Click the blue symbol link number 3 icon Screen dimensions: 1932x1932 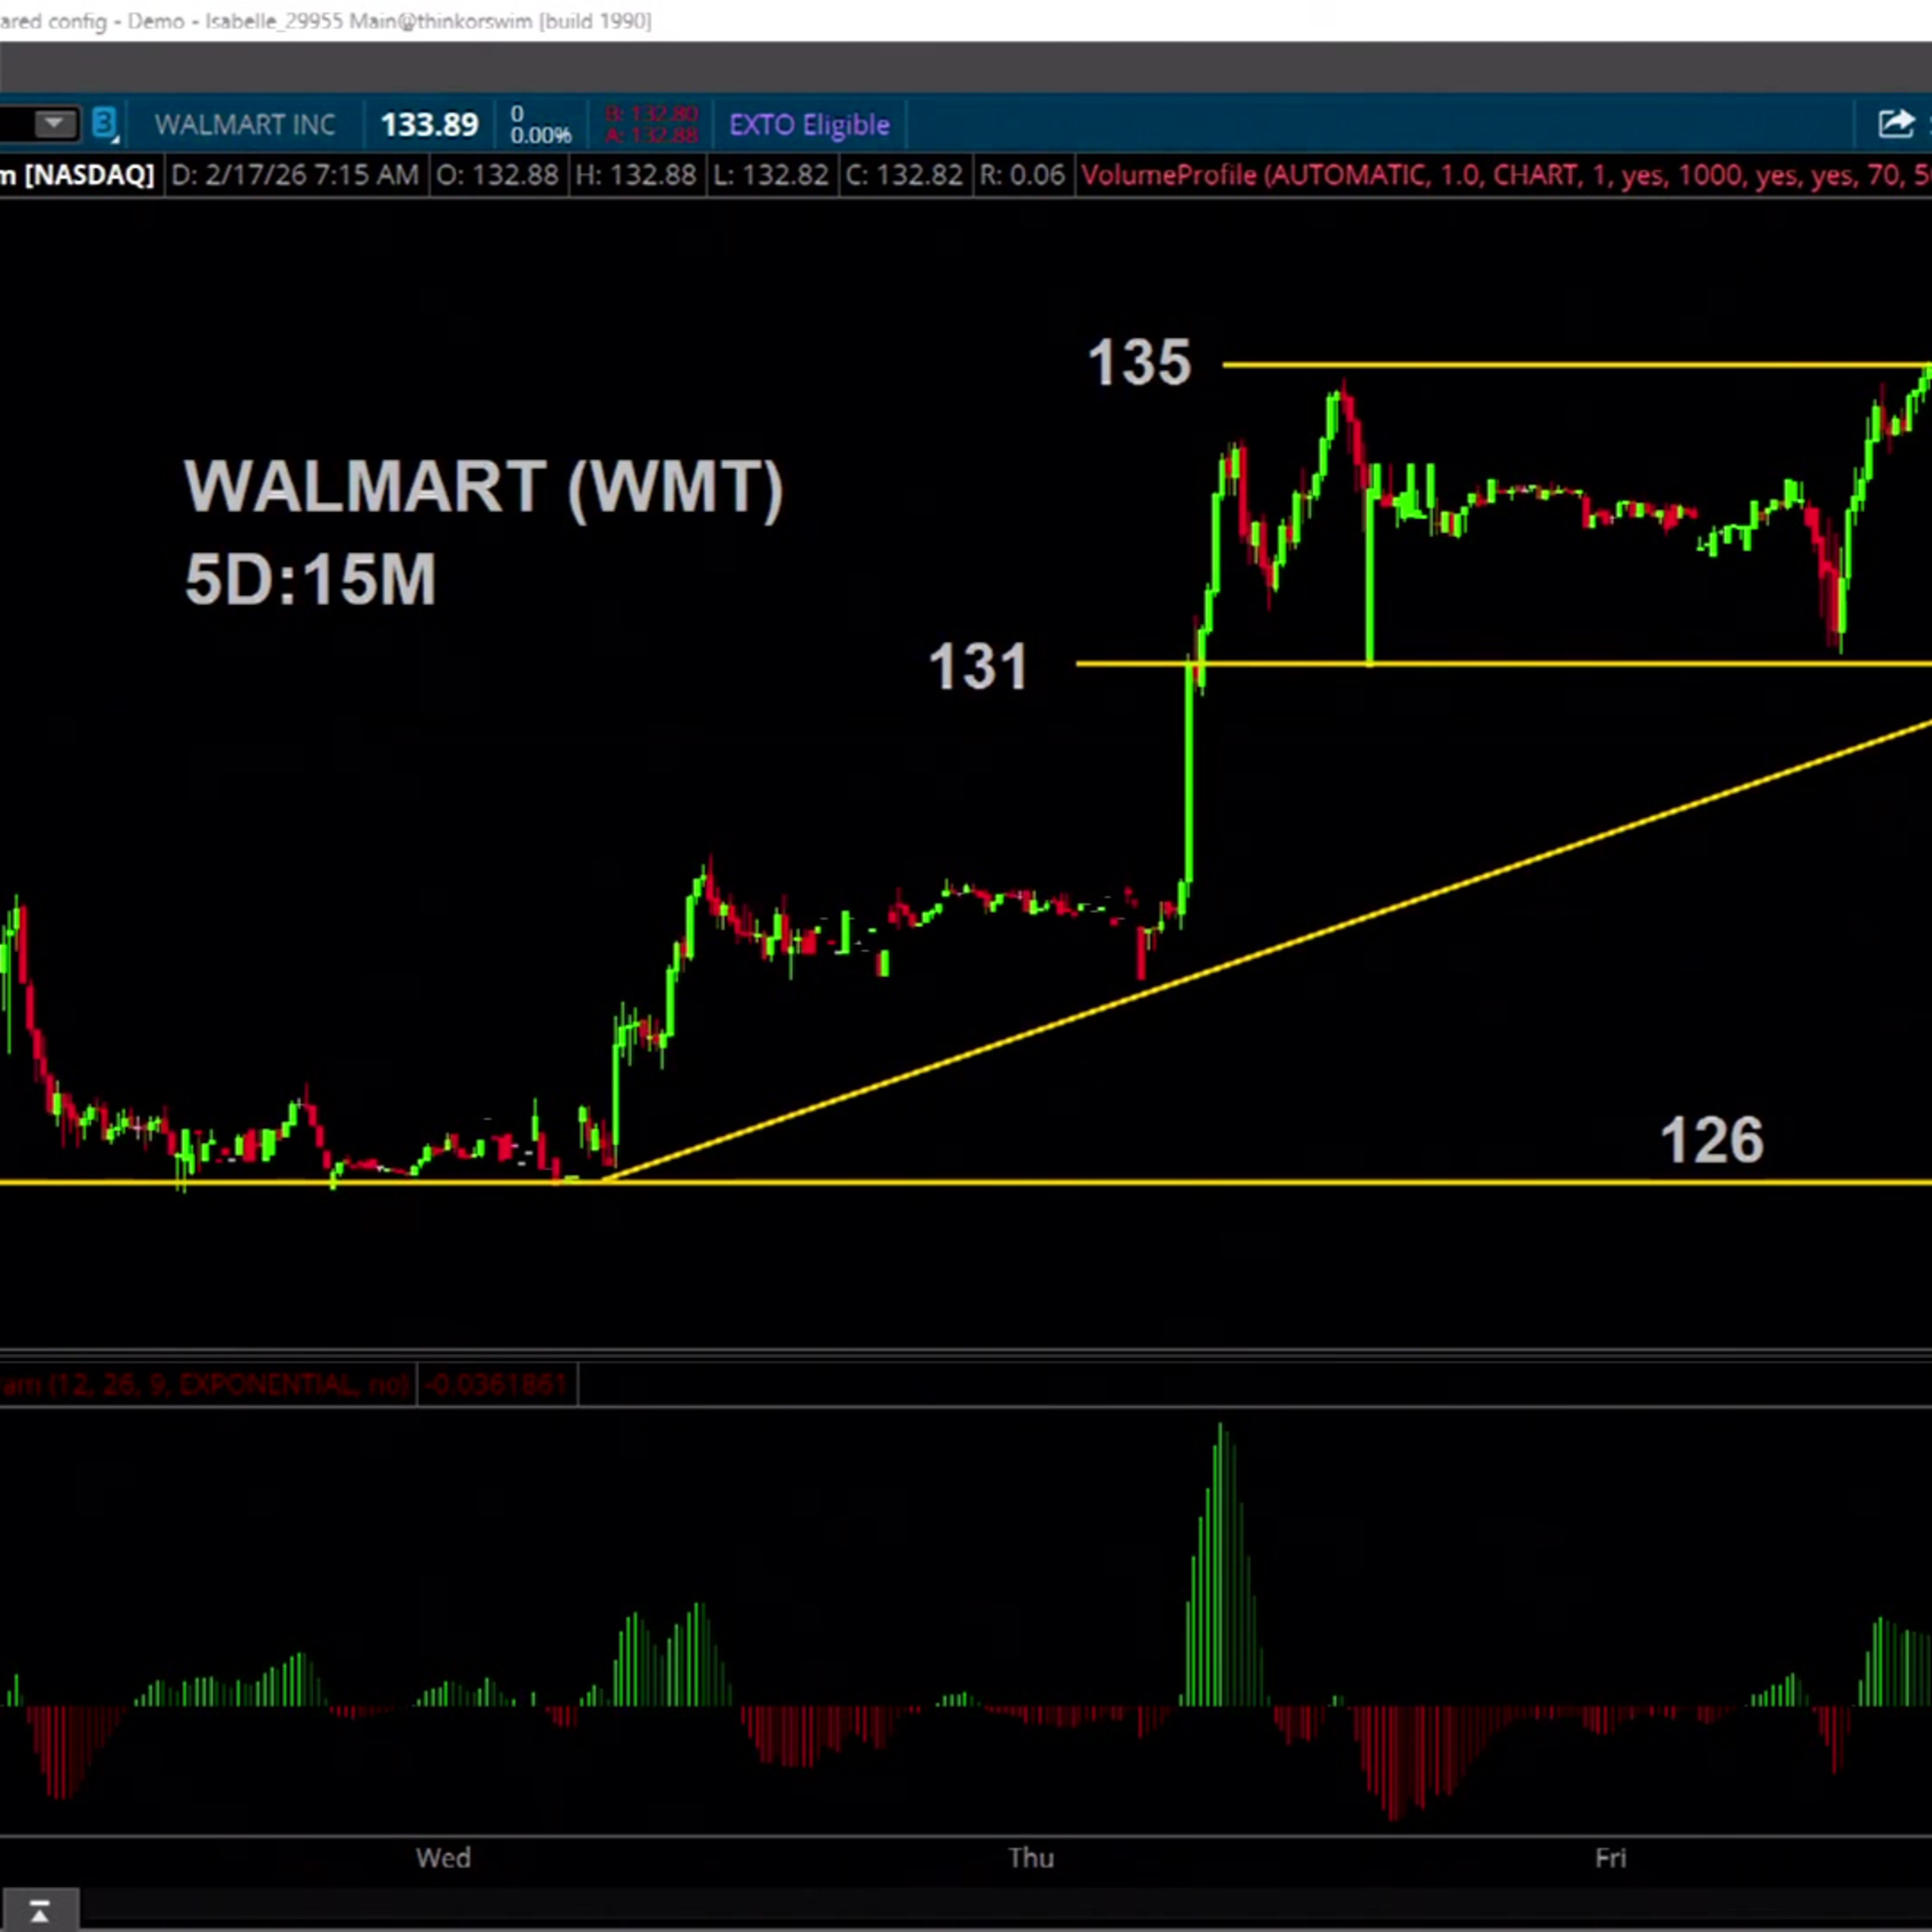click(x=105, y=124)
